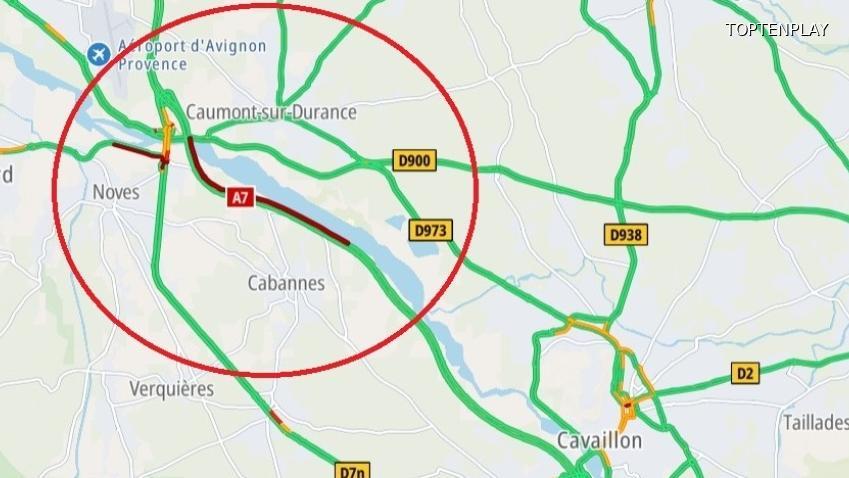The width and height of the screenshot is (849, 478).
Task: Click the Caumont-sur-Durance town label
Action: [271, 113]
